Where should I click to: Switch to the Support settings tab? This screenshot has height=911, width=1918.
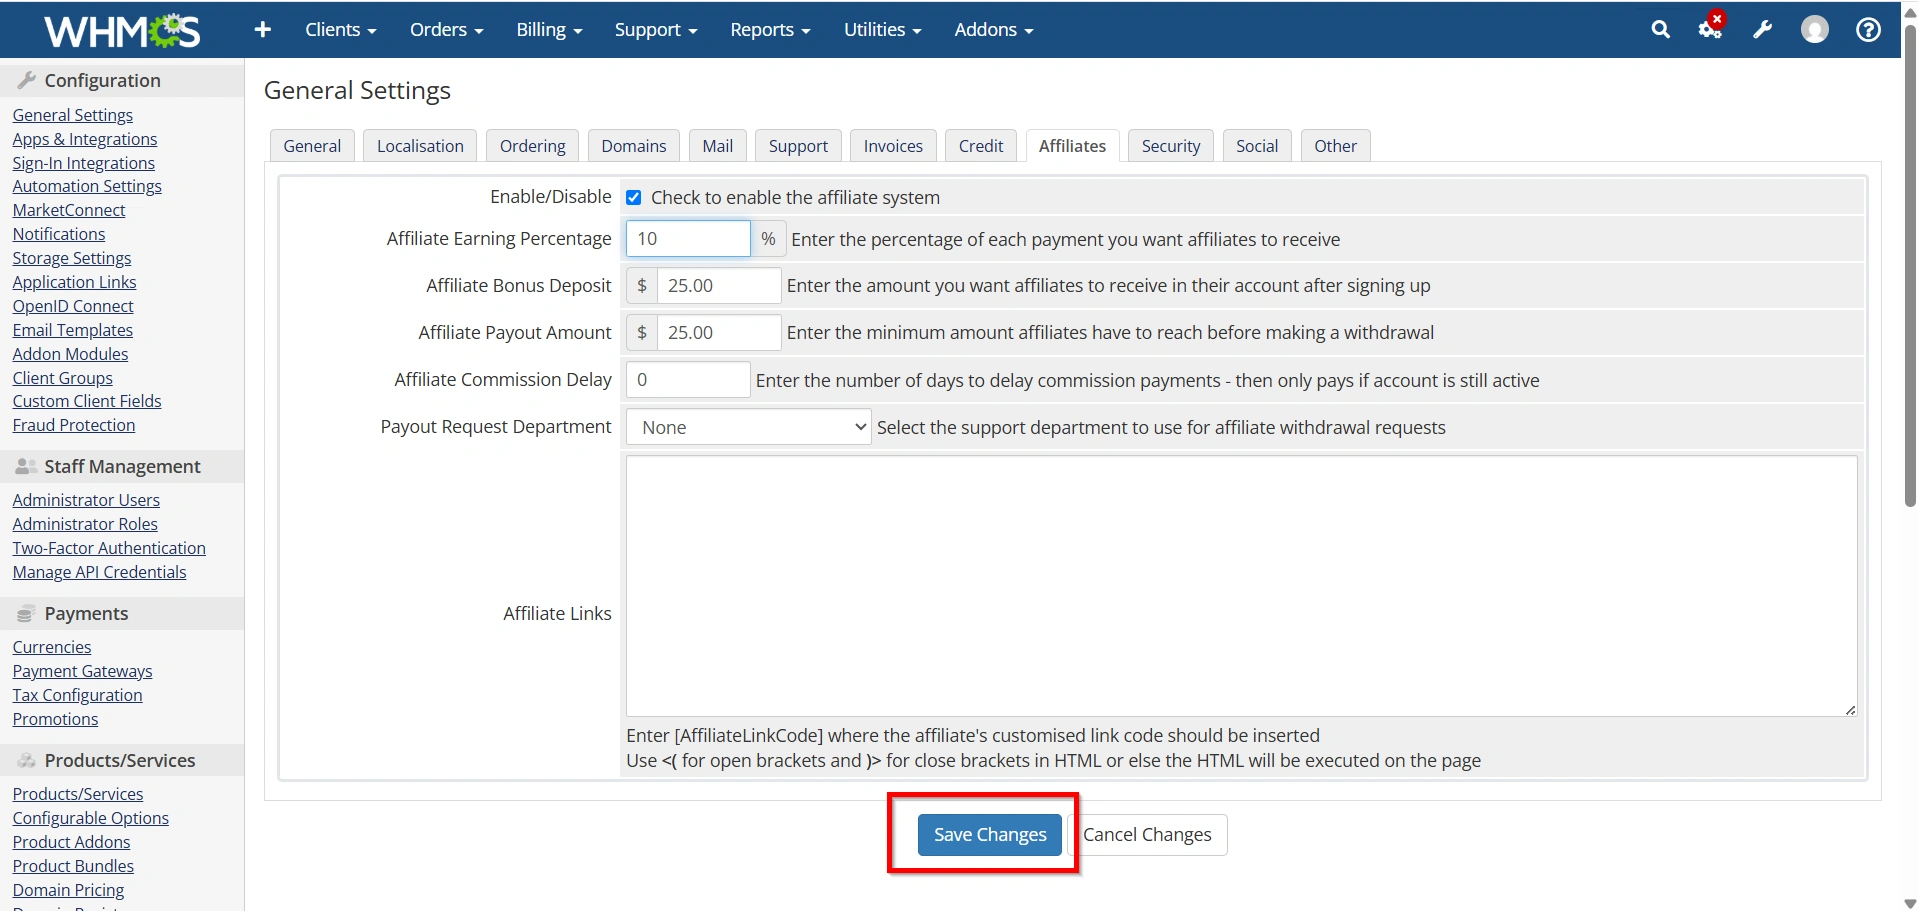tap(798, 146)
